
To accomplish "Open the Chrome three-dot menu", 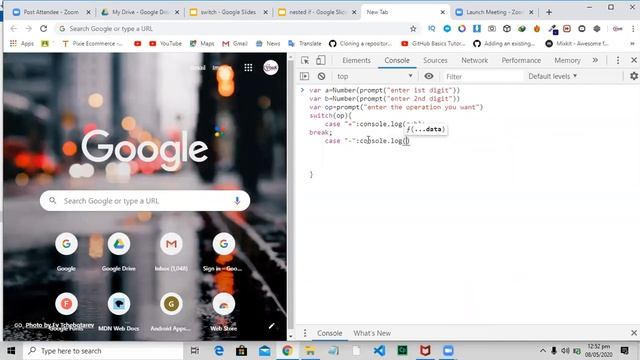I will (633, 29).
